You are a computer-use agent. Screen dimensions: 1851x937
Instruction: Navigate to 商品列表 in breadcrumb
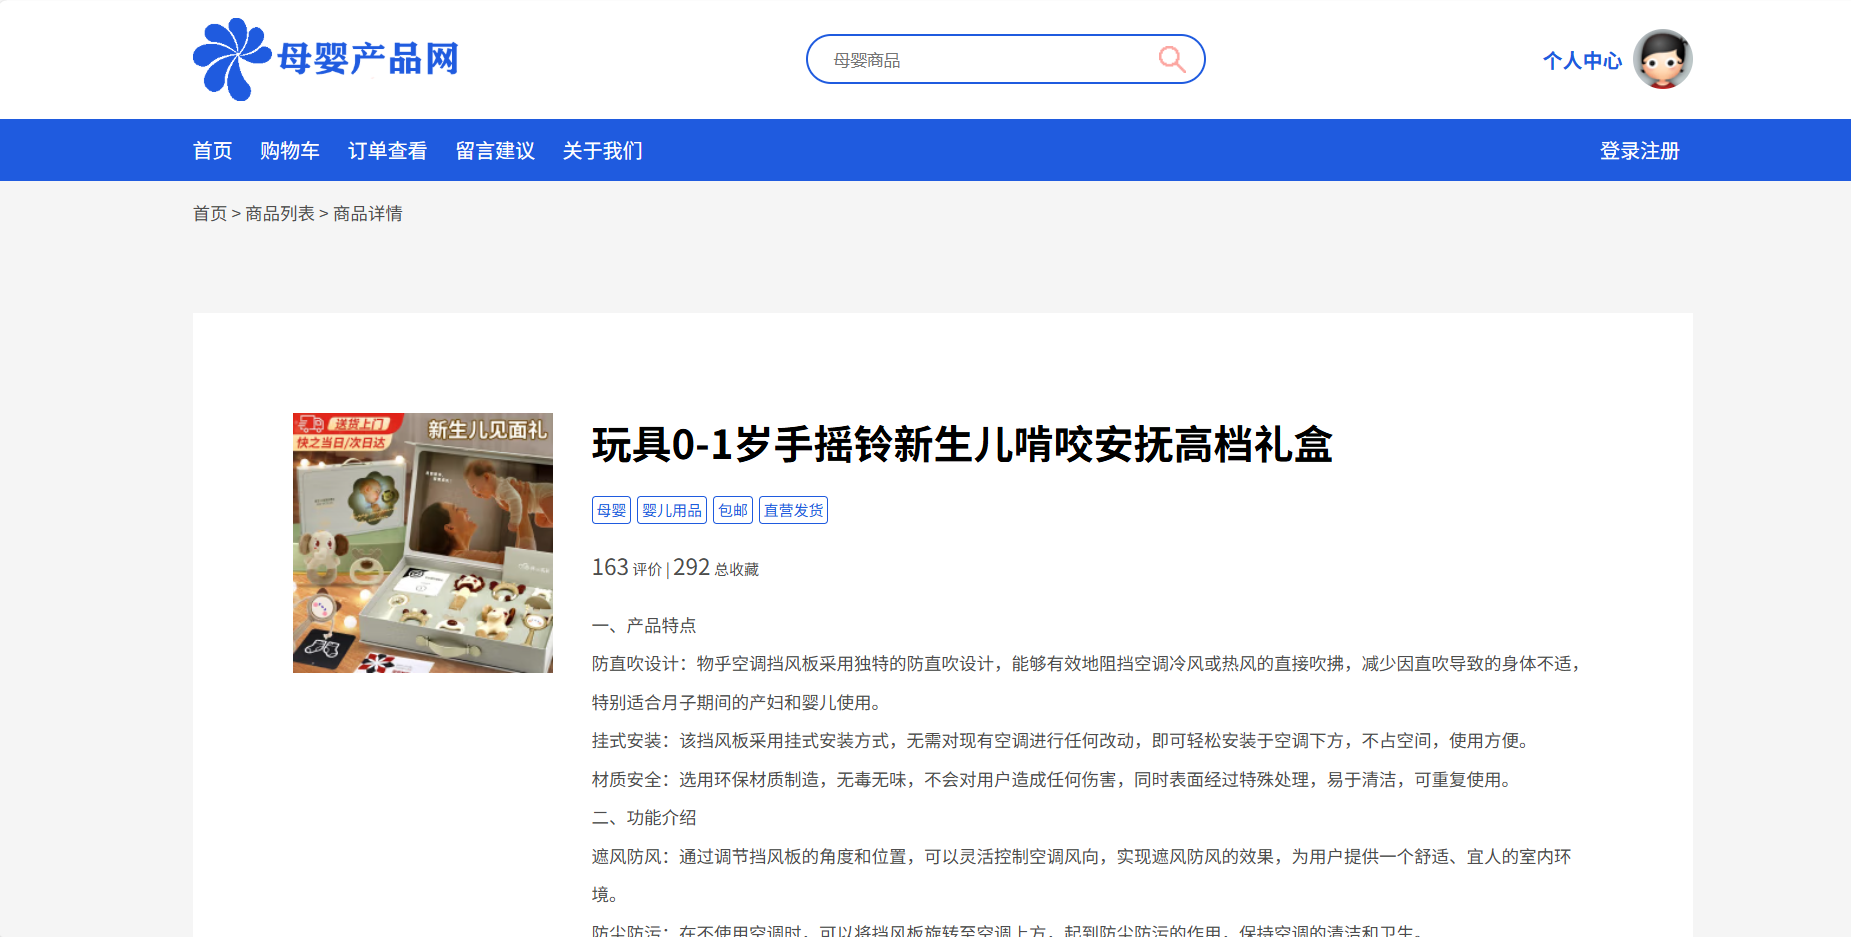[279, 214]
